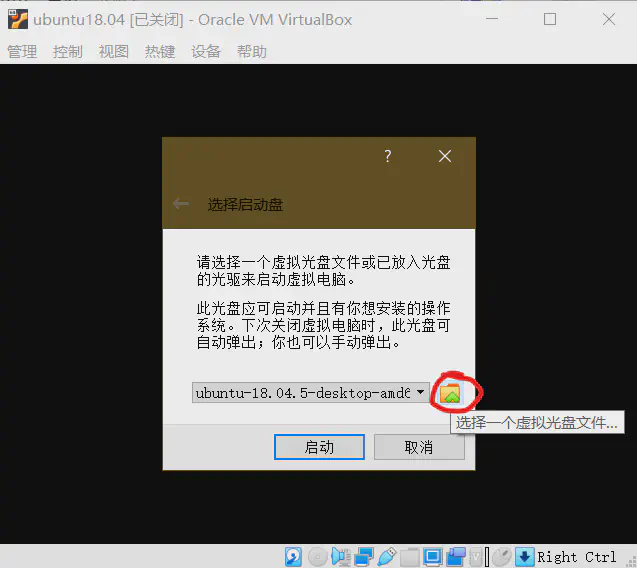
Task: Open the 帮助 menu
Action: pos(252,52)
